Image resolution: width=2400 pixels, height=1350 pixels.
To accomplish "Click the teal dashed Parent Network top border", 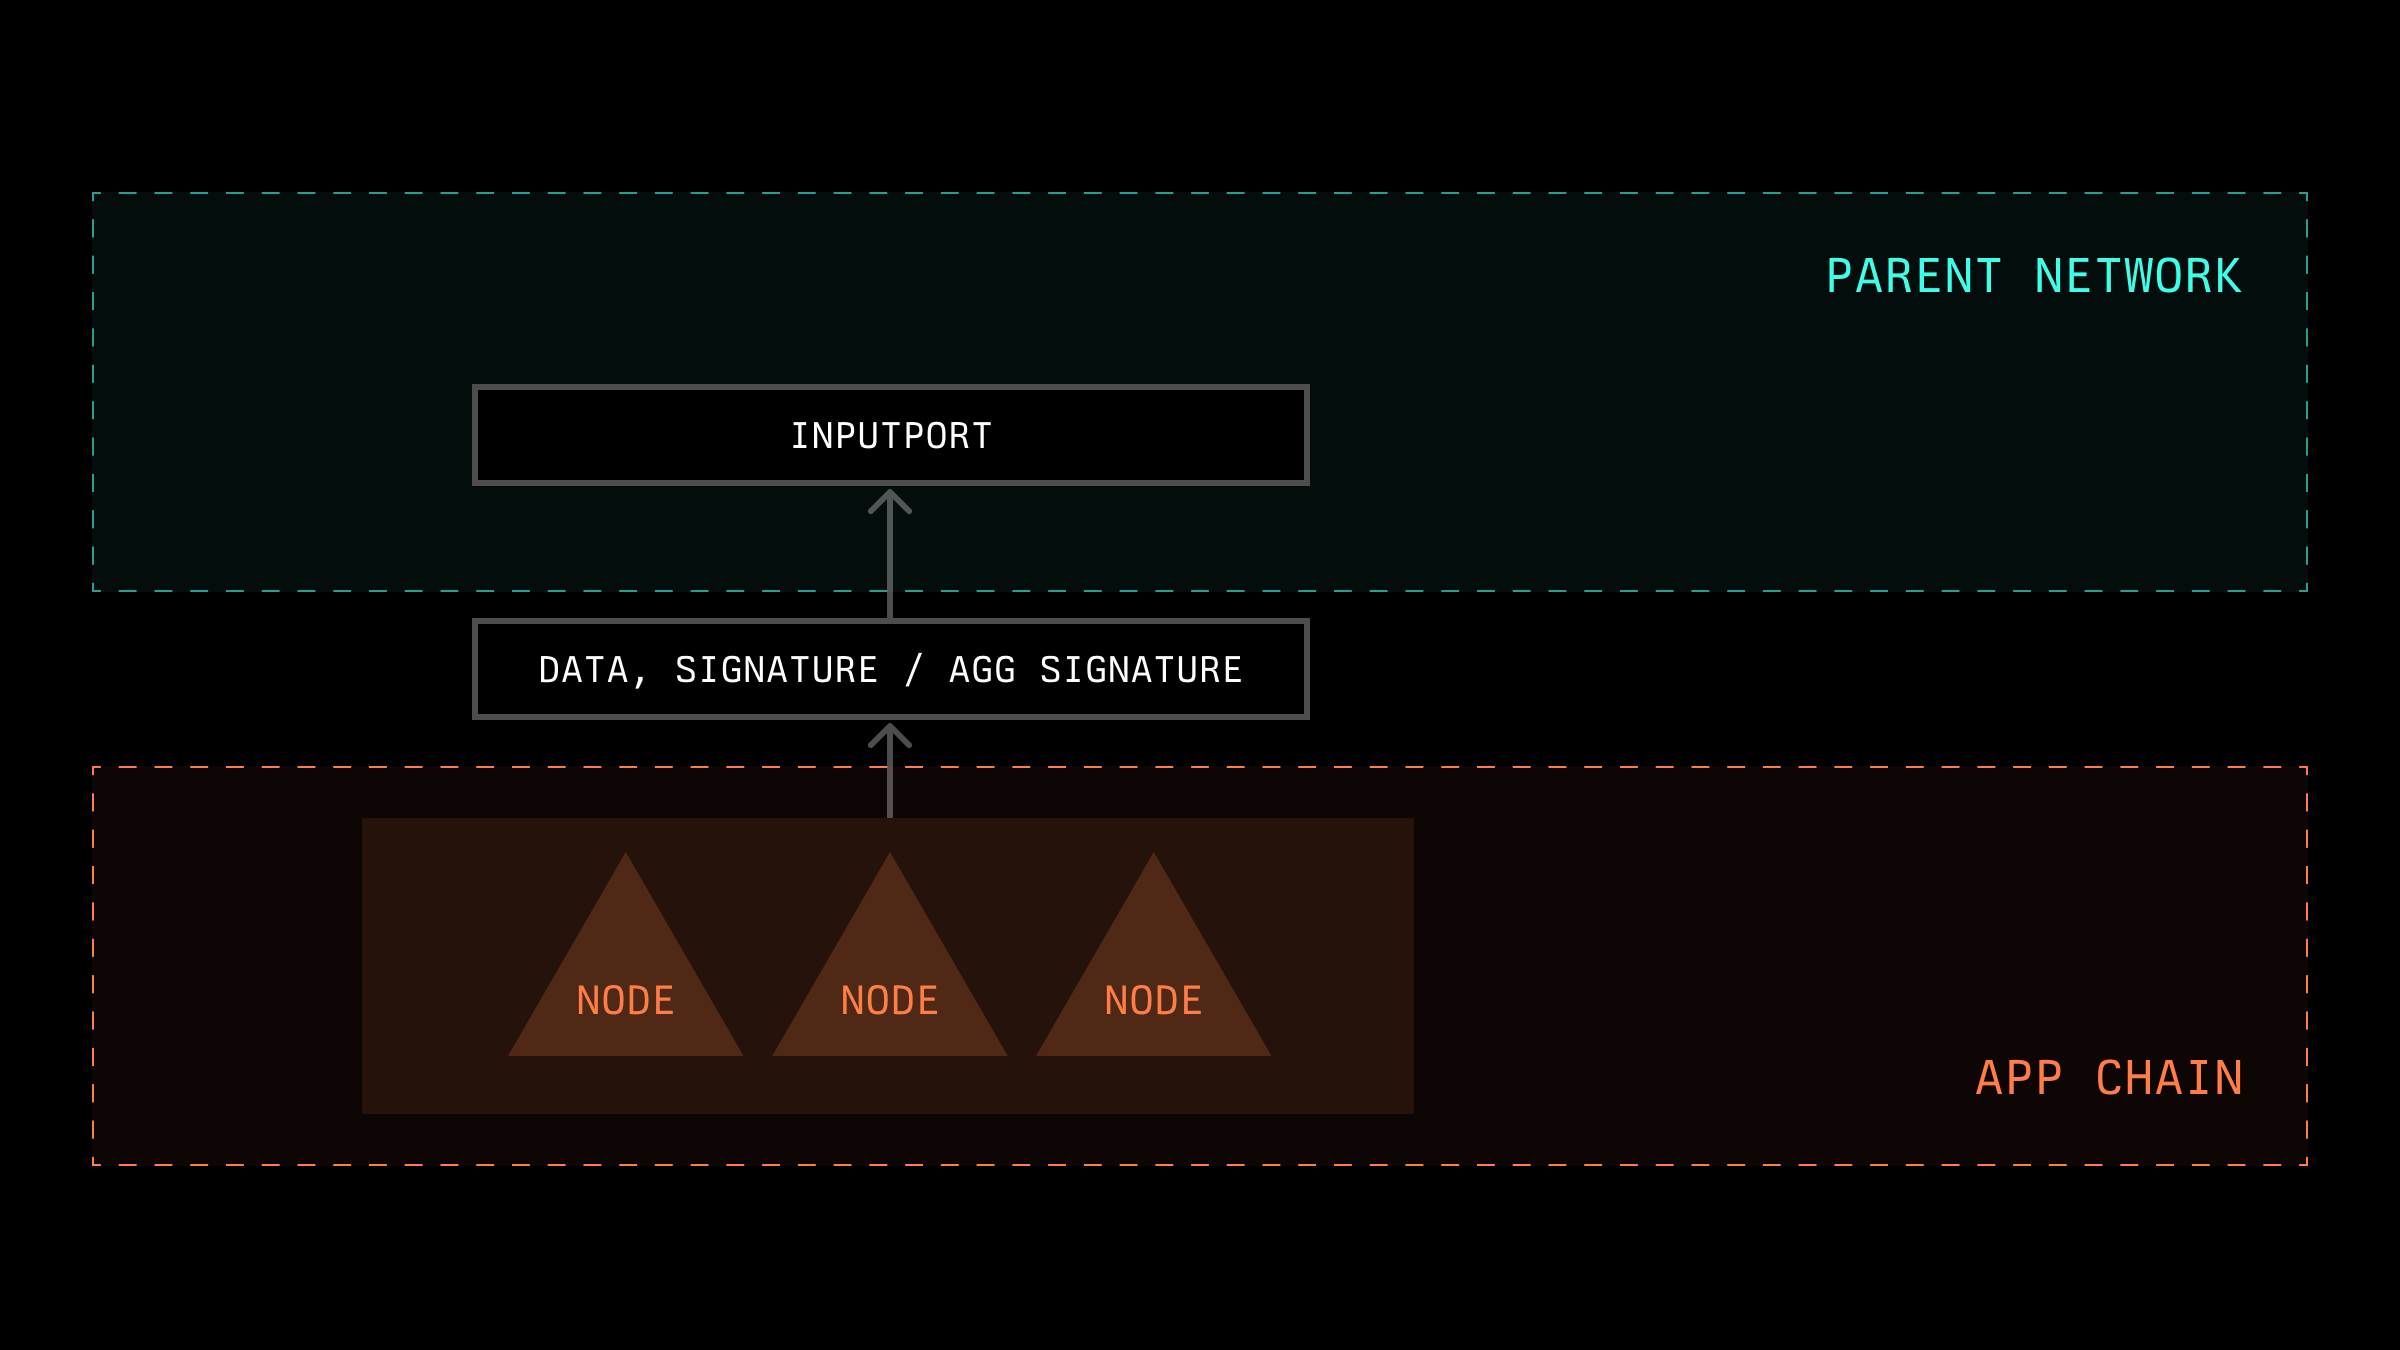I will point(1200,194).
